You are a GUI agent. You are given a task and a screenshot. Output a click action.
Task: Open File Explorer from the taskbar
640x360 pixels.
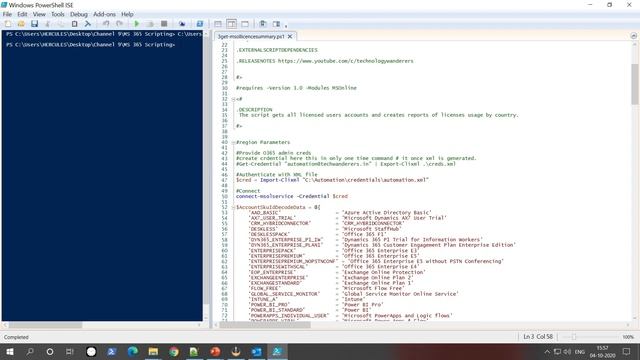[153, 351]
